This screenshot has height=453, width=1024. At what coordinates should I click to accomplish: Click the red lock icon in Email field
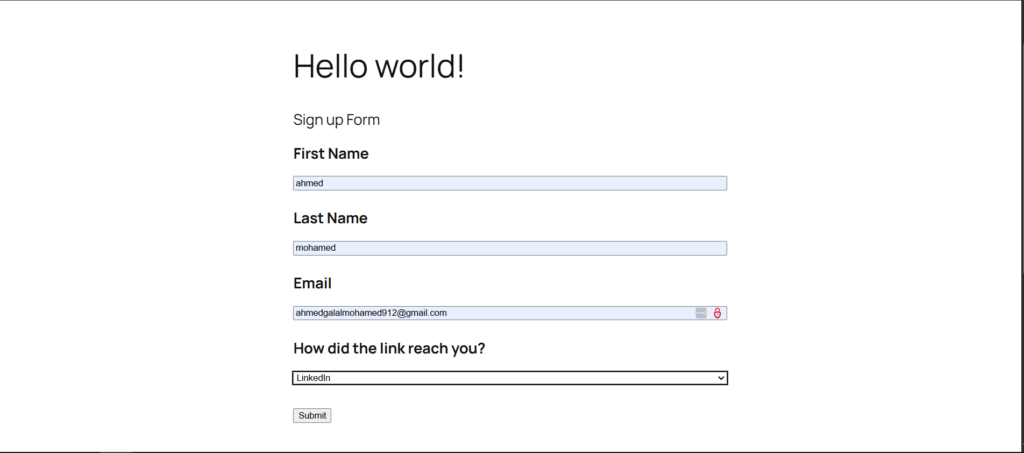[x=717, y=313]
